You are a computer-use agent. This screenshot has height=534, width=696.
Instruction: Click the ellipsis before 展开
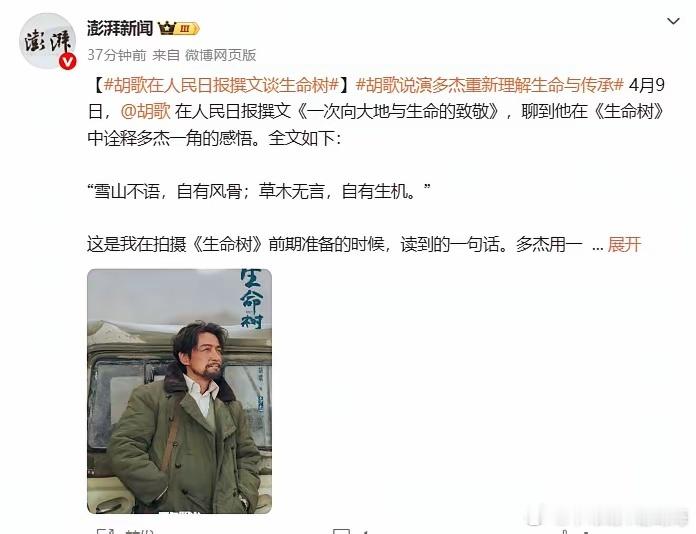pyautogui.click(x=597, y=245)
